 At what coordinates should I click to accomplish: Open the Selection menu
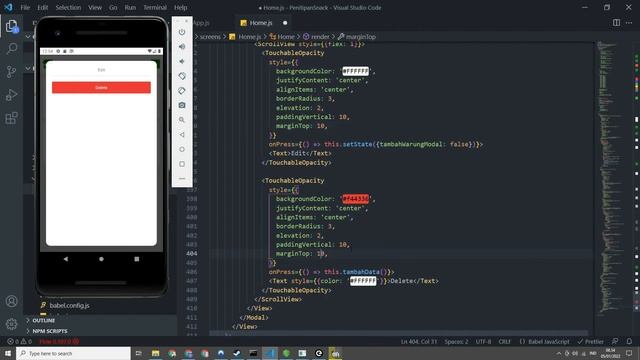tap(68, 7)
